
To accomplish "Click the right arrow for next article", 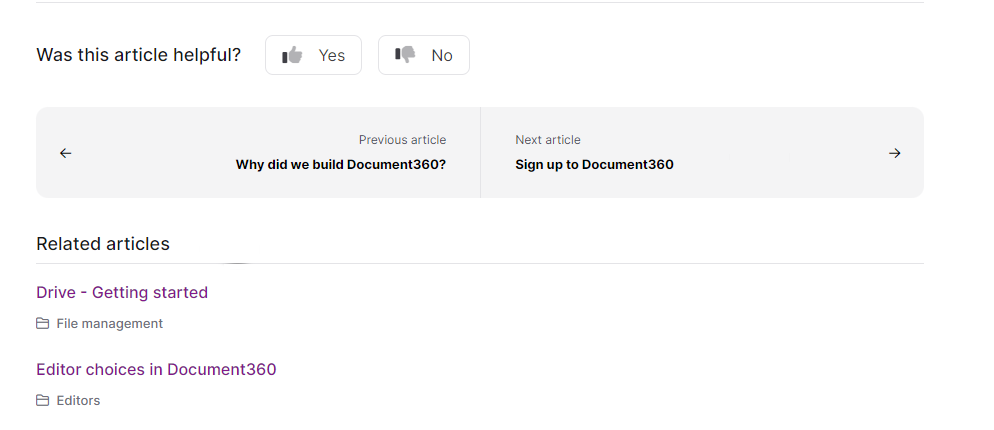I will [894, 153].
